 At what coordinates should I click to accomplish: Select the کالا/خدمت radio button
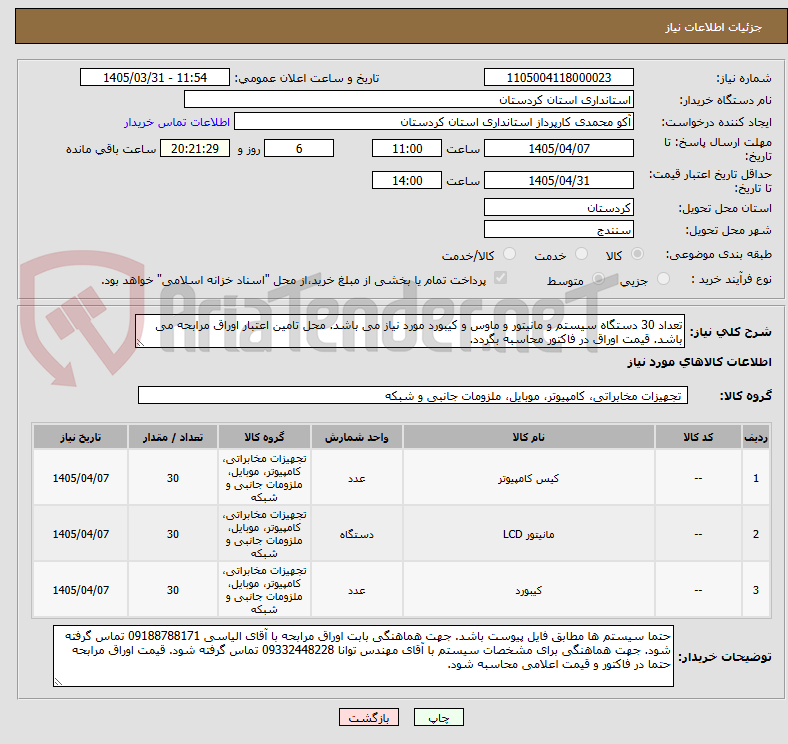(x=509, y=254)
